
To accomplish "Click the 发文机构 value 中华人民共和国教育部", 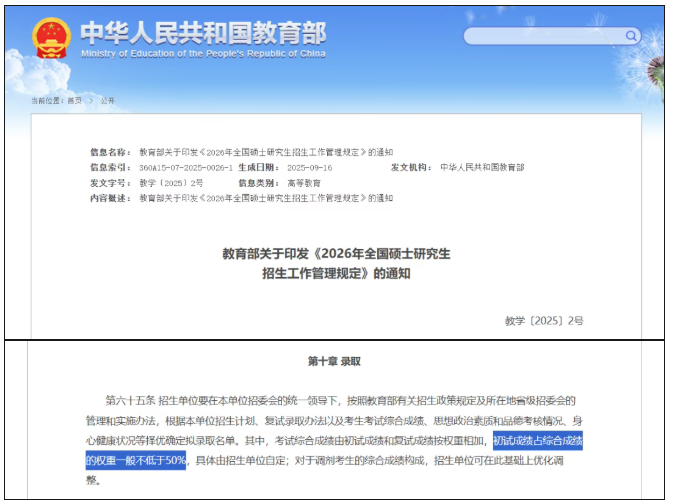I will click(x=482, y=168).
